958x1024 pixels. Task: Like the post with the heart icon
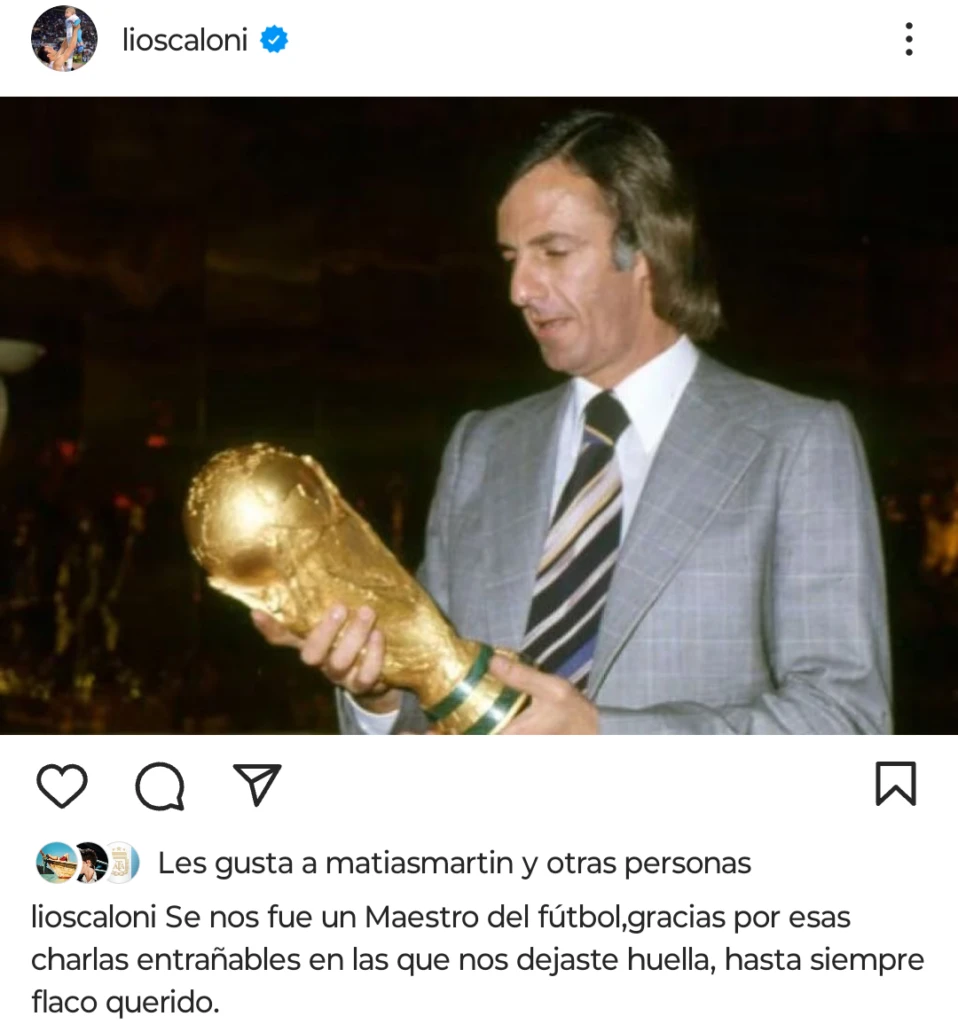61,784
